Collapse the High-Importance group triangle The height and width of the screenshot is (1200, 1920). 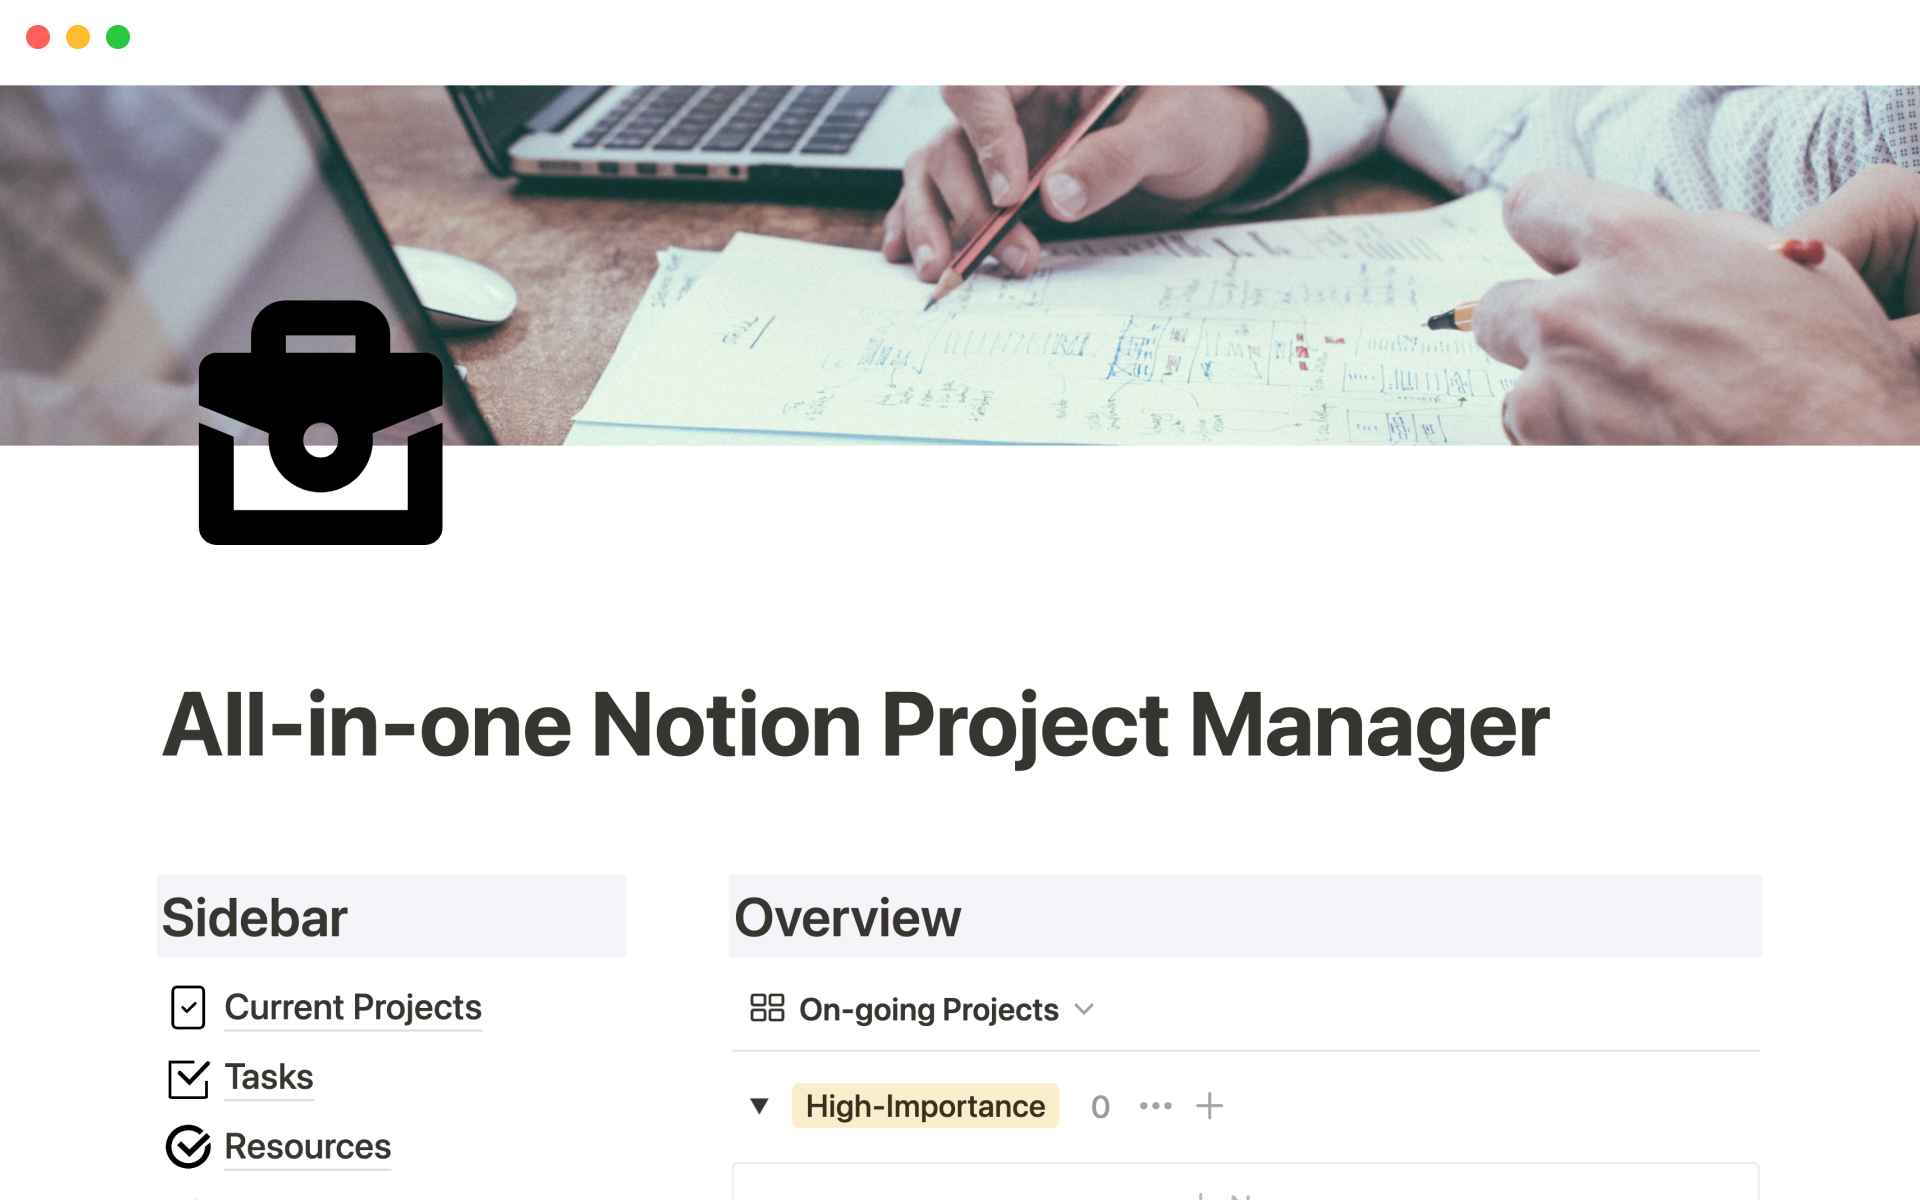759,1106
